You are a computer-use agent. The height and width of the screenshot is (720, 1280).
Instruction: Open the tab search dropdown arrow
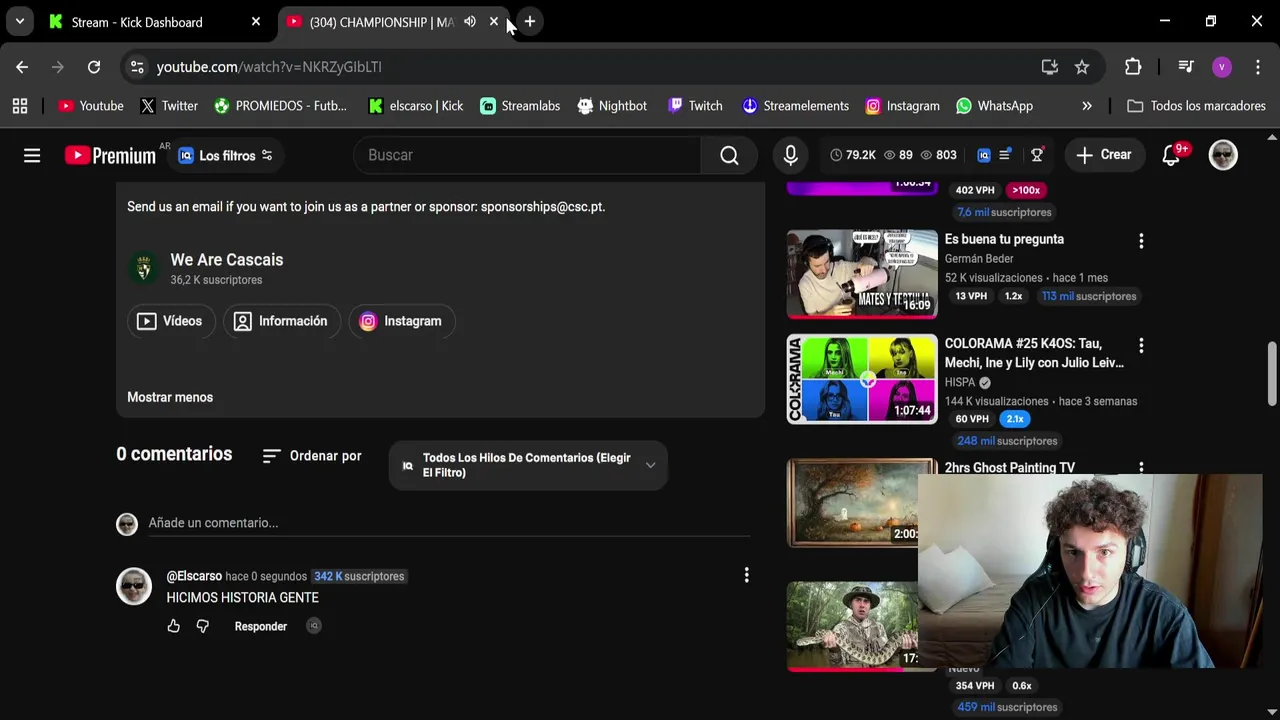19,21
